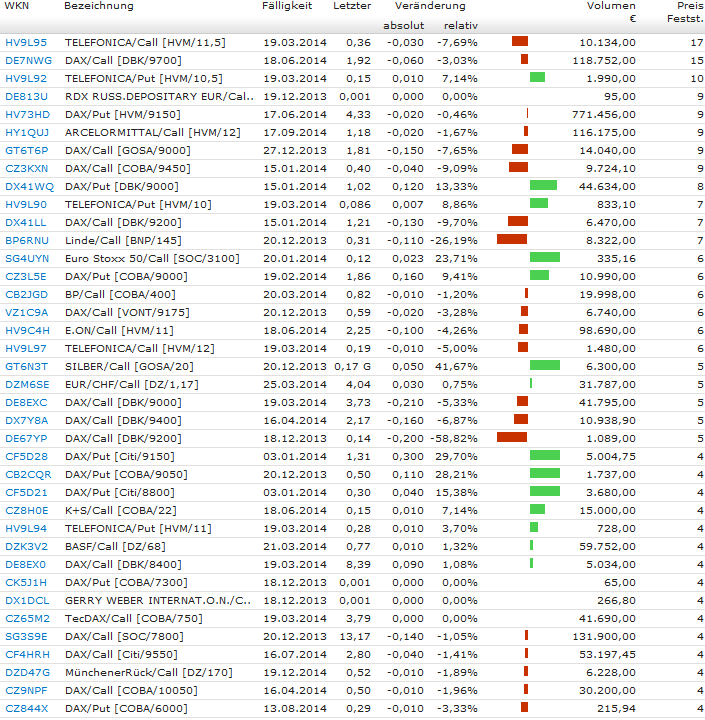This screenshot has height=720, width=705.
Task: Open WKN link CZ3KXN
Action: click(27, 169)
